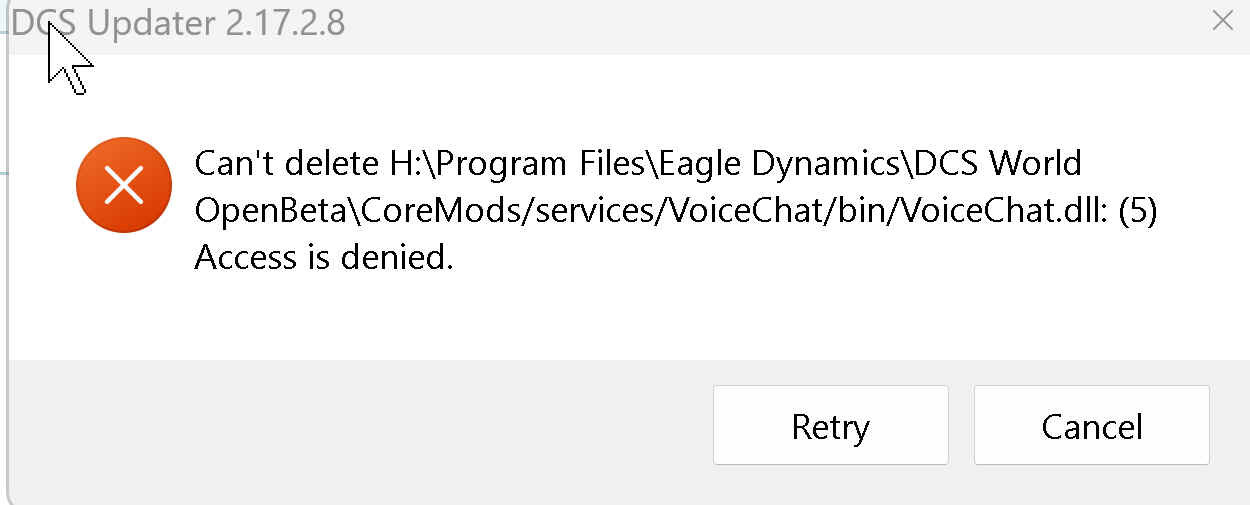The height and width of the screenshot is (505, 1250).
Task: Click the error code (5) in message
Action: pos(1138,211)
